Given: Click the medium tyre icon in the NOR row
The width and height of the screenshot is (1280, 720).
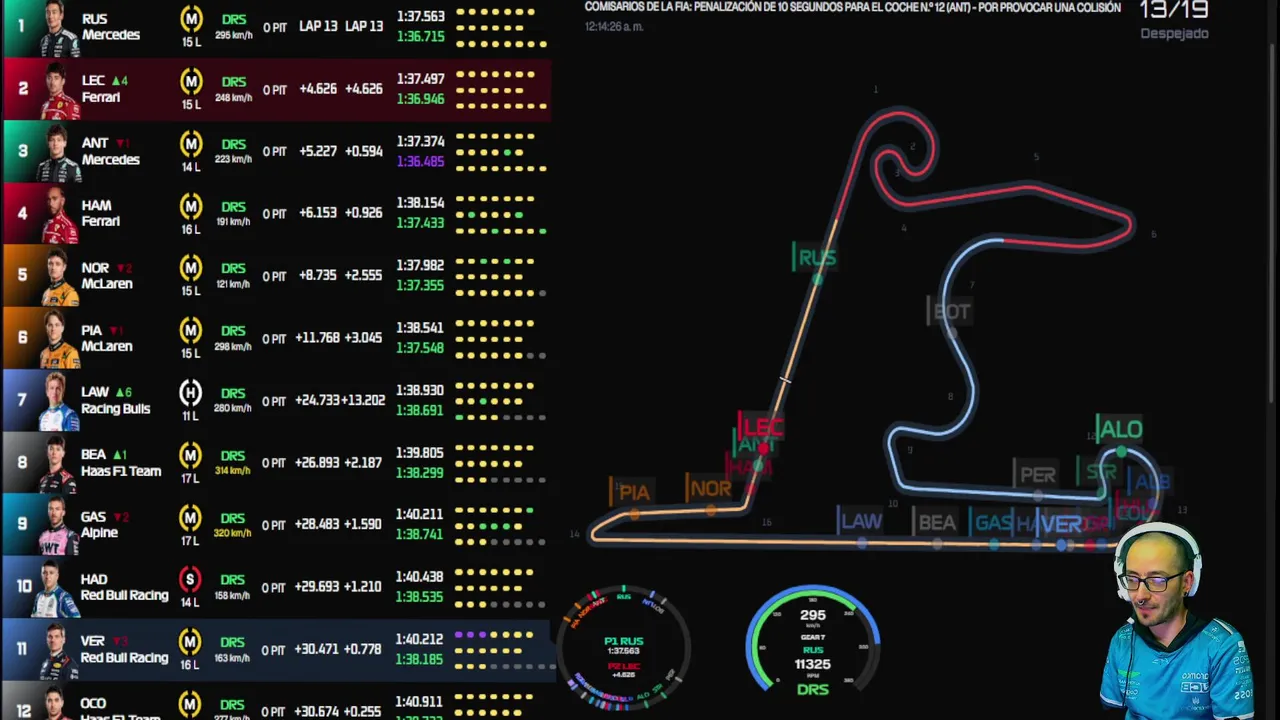Looking at the screenshot, I should pos(190,268).
